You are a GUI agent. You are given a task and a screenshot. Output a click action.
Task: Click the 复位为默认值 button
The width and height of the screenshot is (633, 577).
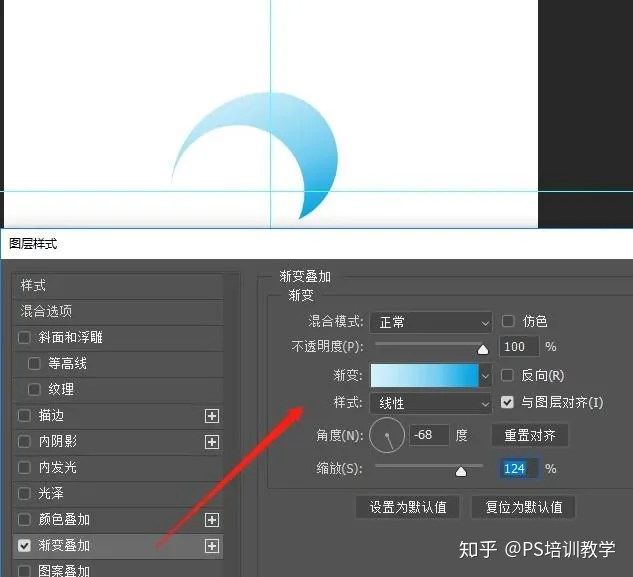pyautogui.click(x=524, y=507)
